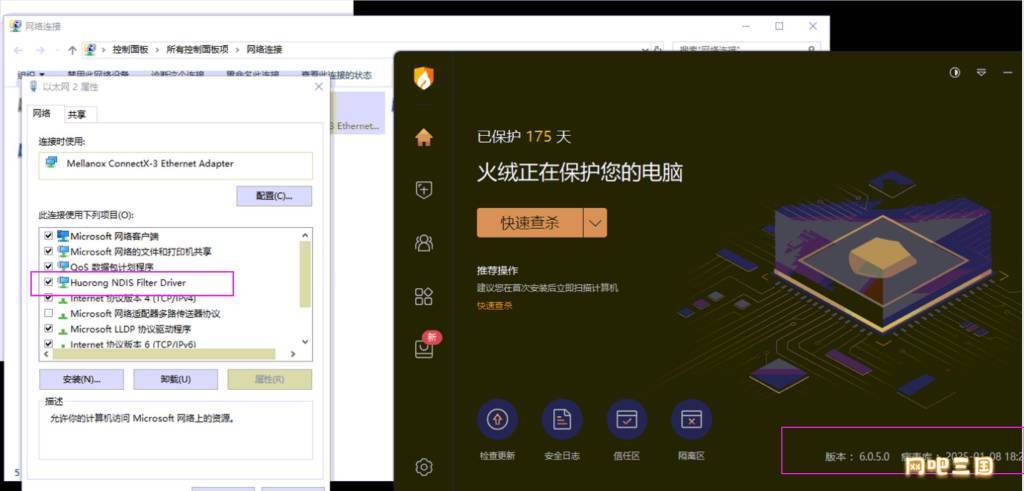Go forward in the 网络连接 window

click(x=40, y=50)
